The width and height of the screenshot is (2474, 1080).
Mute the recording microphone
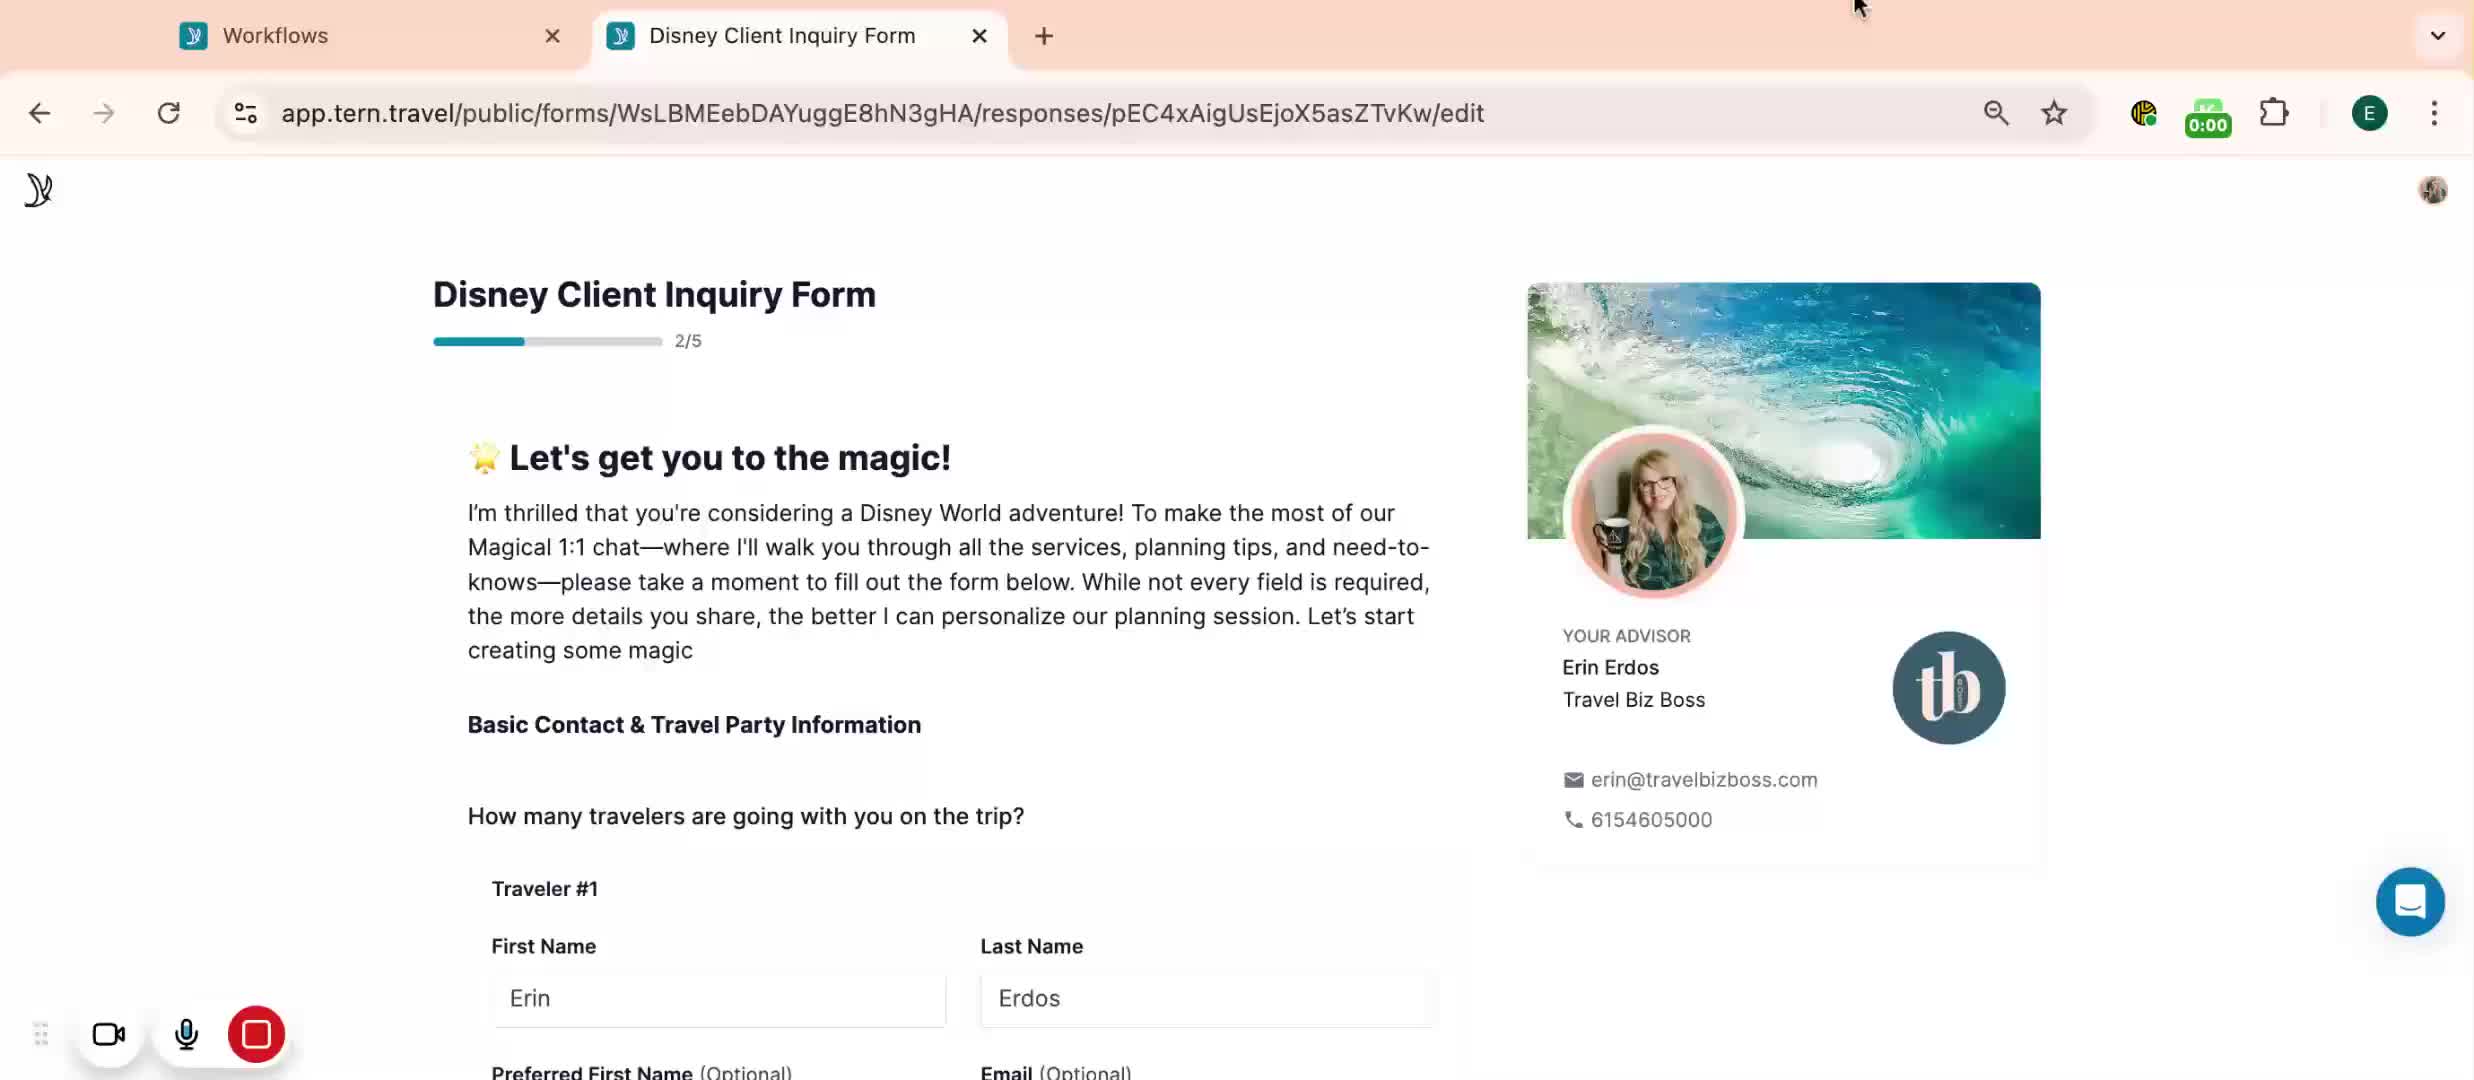[x=186, y=1034]
